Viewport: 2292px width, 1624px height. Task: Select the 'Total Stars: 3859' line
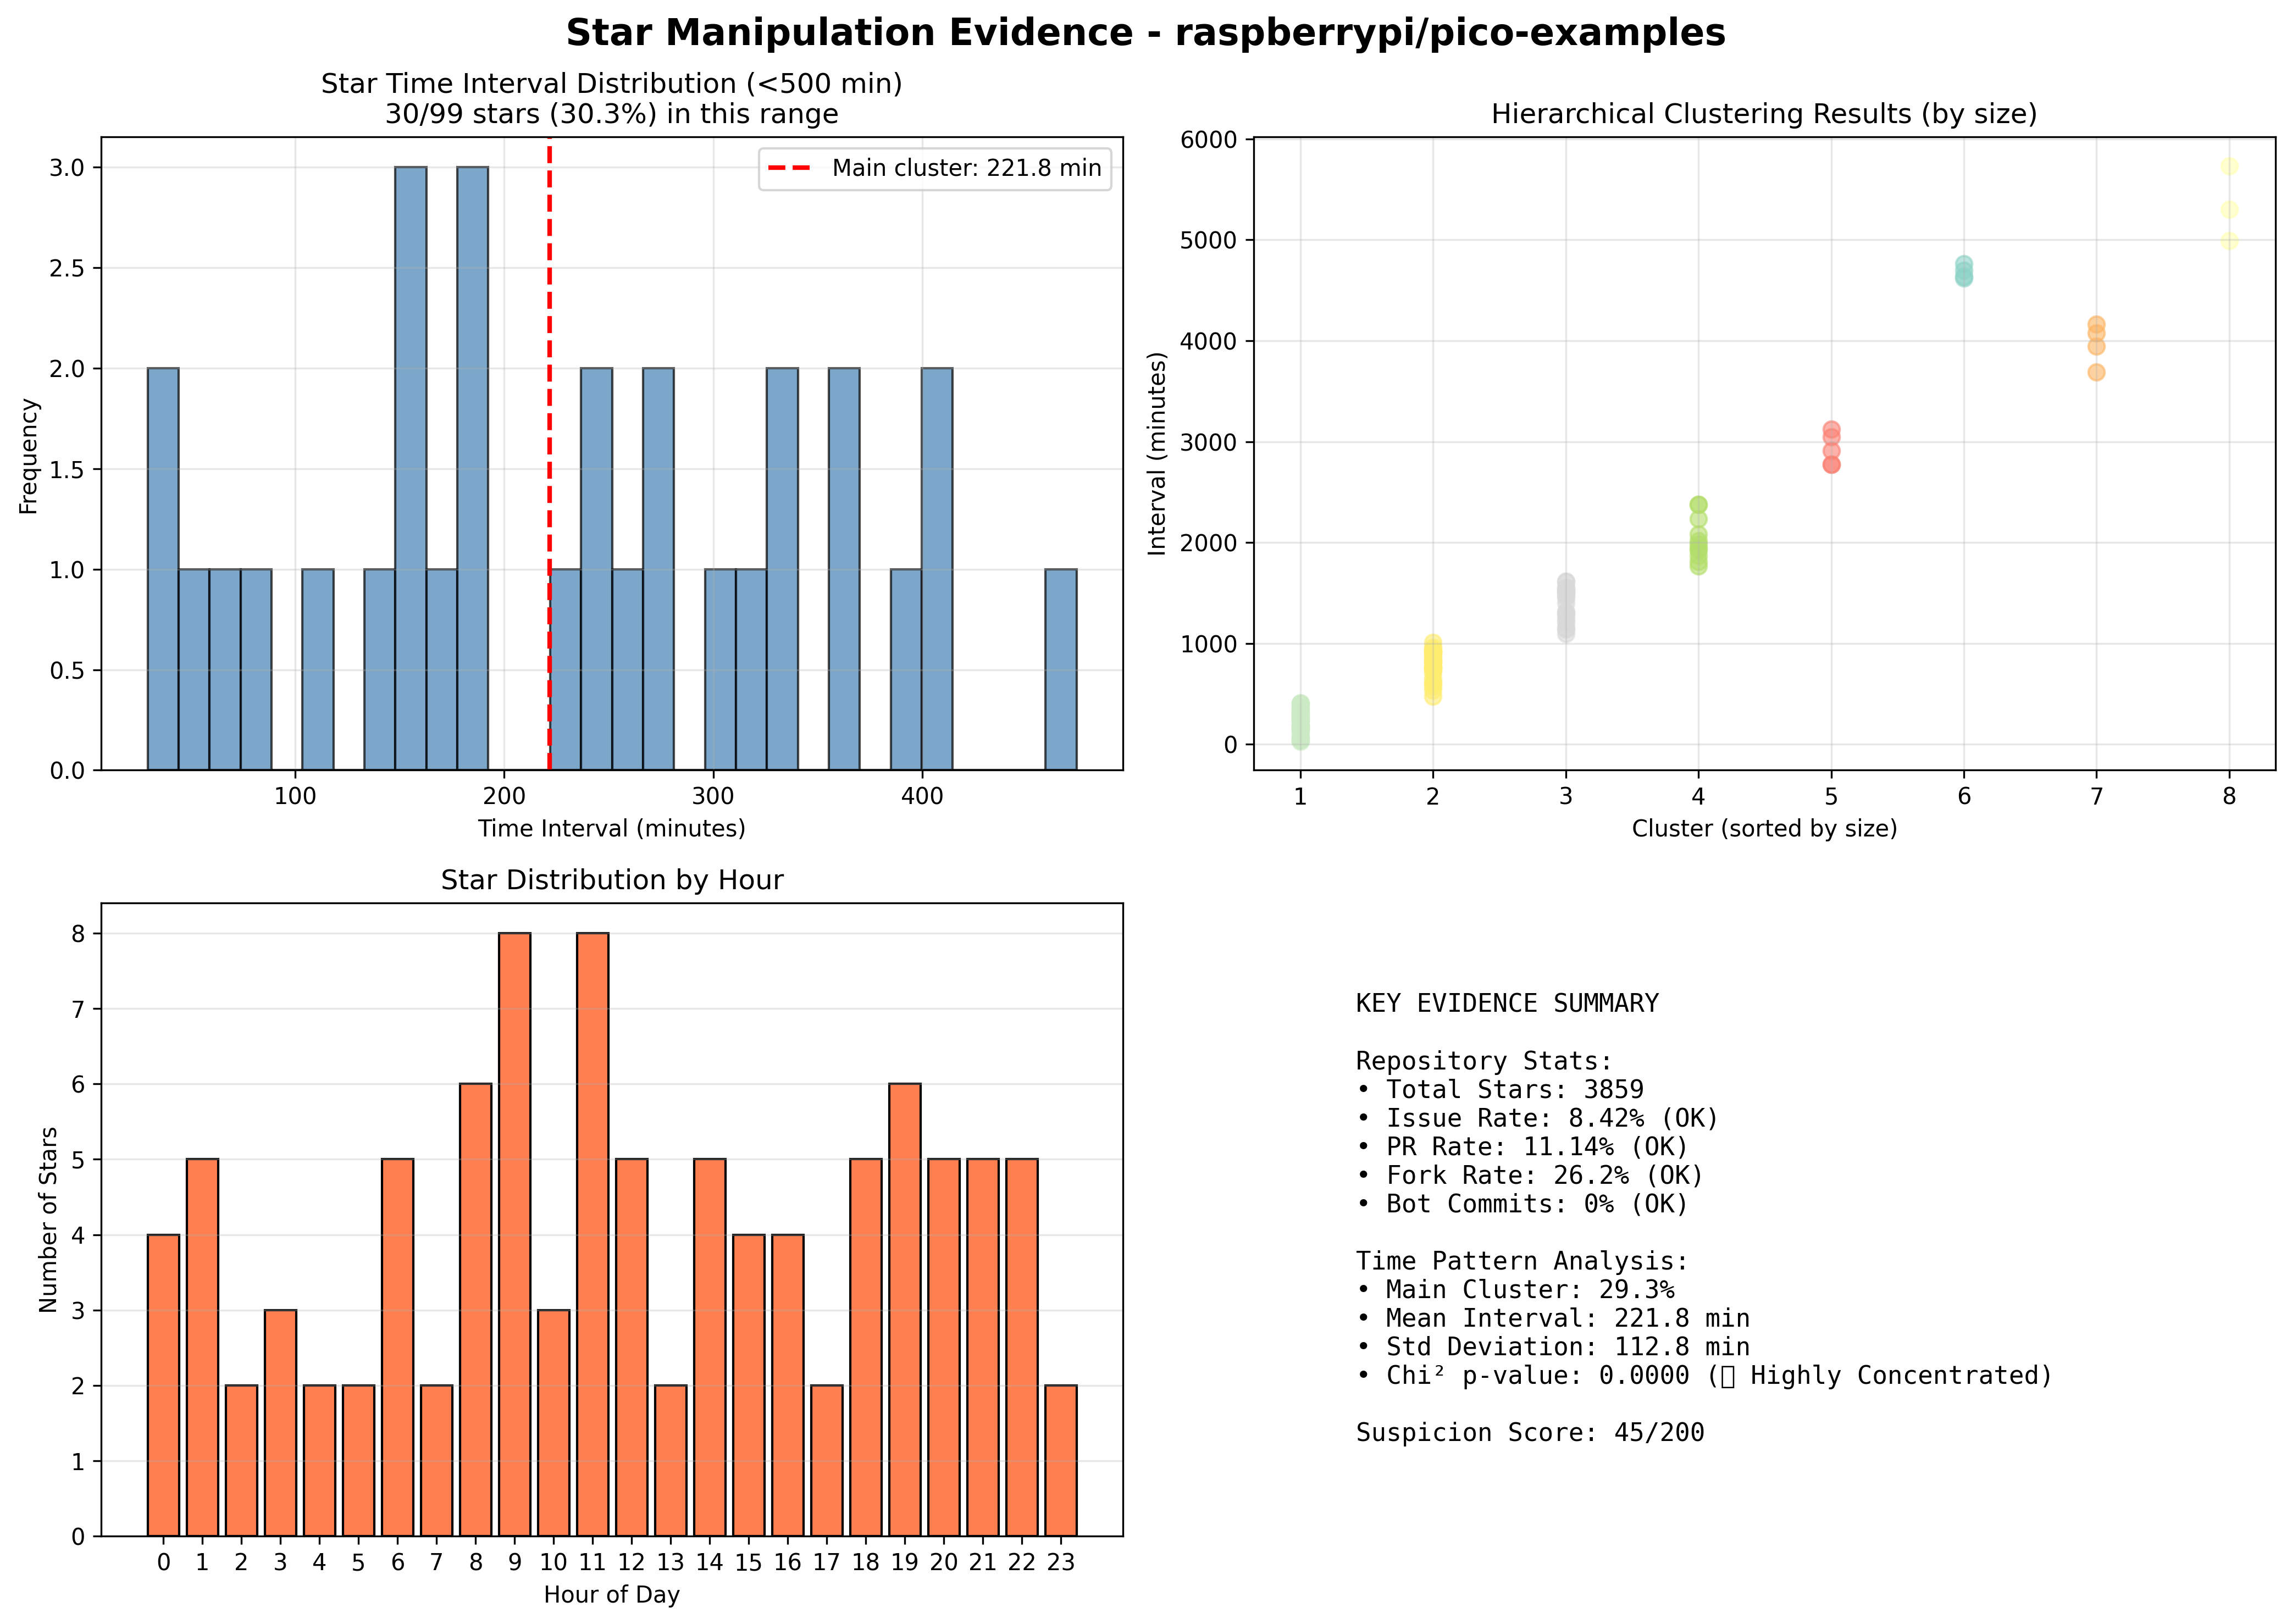(x=1500, y=1089)
